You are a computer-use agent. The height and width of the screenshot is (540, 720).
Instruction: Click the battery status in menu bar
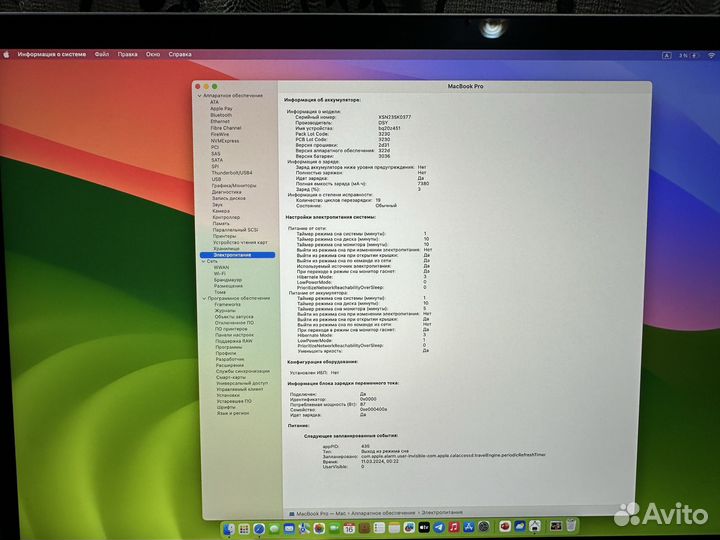[689, 55]
